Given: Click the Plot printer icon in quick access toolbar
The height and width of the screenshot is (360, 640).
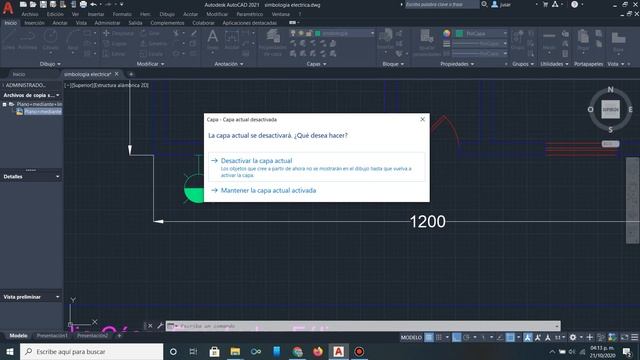Looking at the screenshot, I should tap(83, 4).
